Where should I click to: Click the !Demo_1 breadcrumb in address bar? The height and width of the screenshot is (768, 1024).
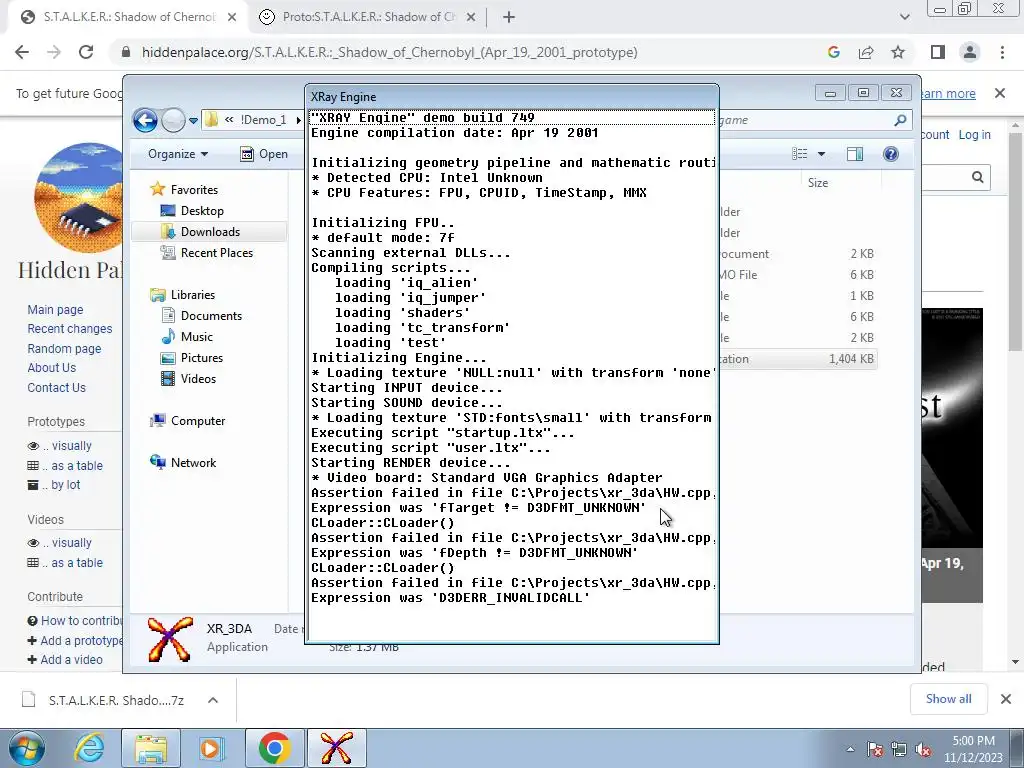click(x=263, y=120)
